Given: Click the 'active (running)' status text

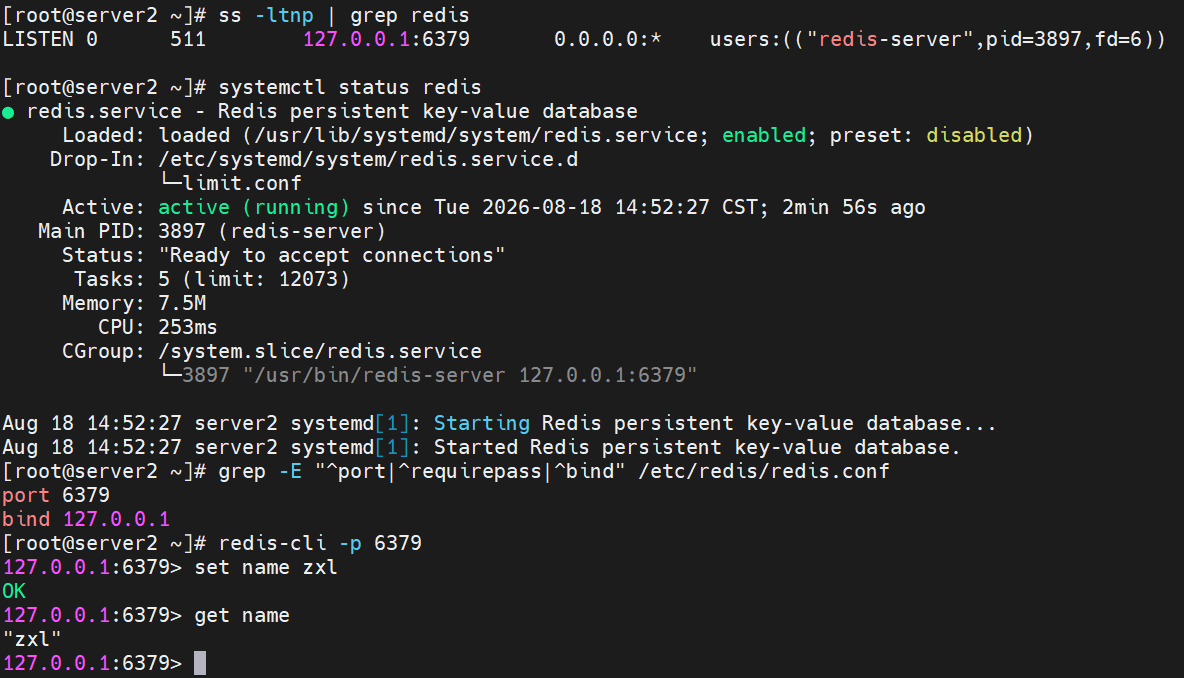Looking at the screenshot, I should pyautogui.click(x=254, y=207).
